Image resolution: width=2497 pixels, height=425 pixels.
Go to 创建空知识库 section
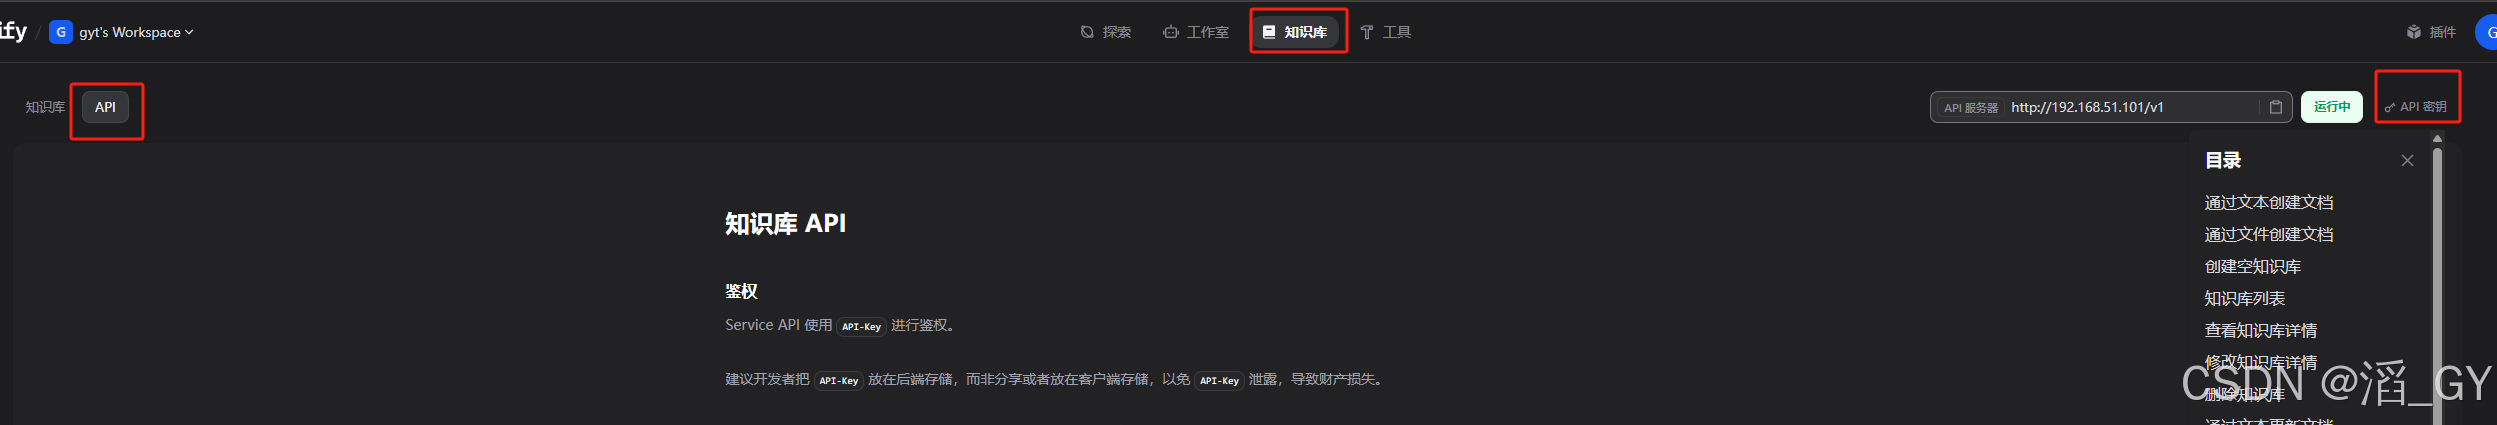[x=2252, y=266]
